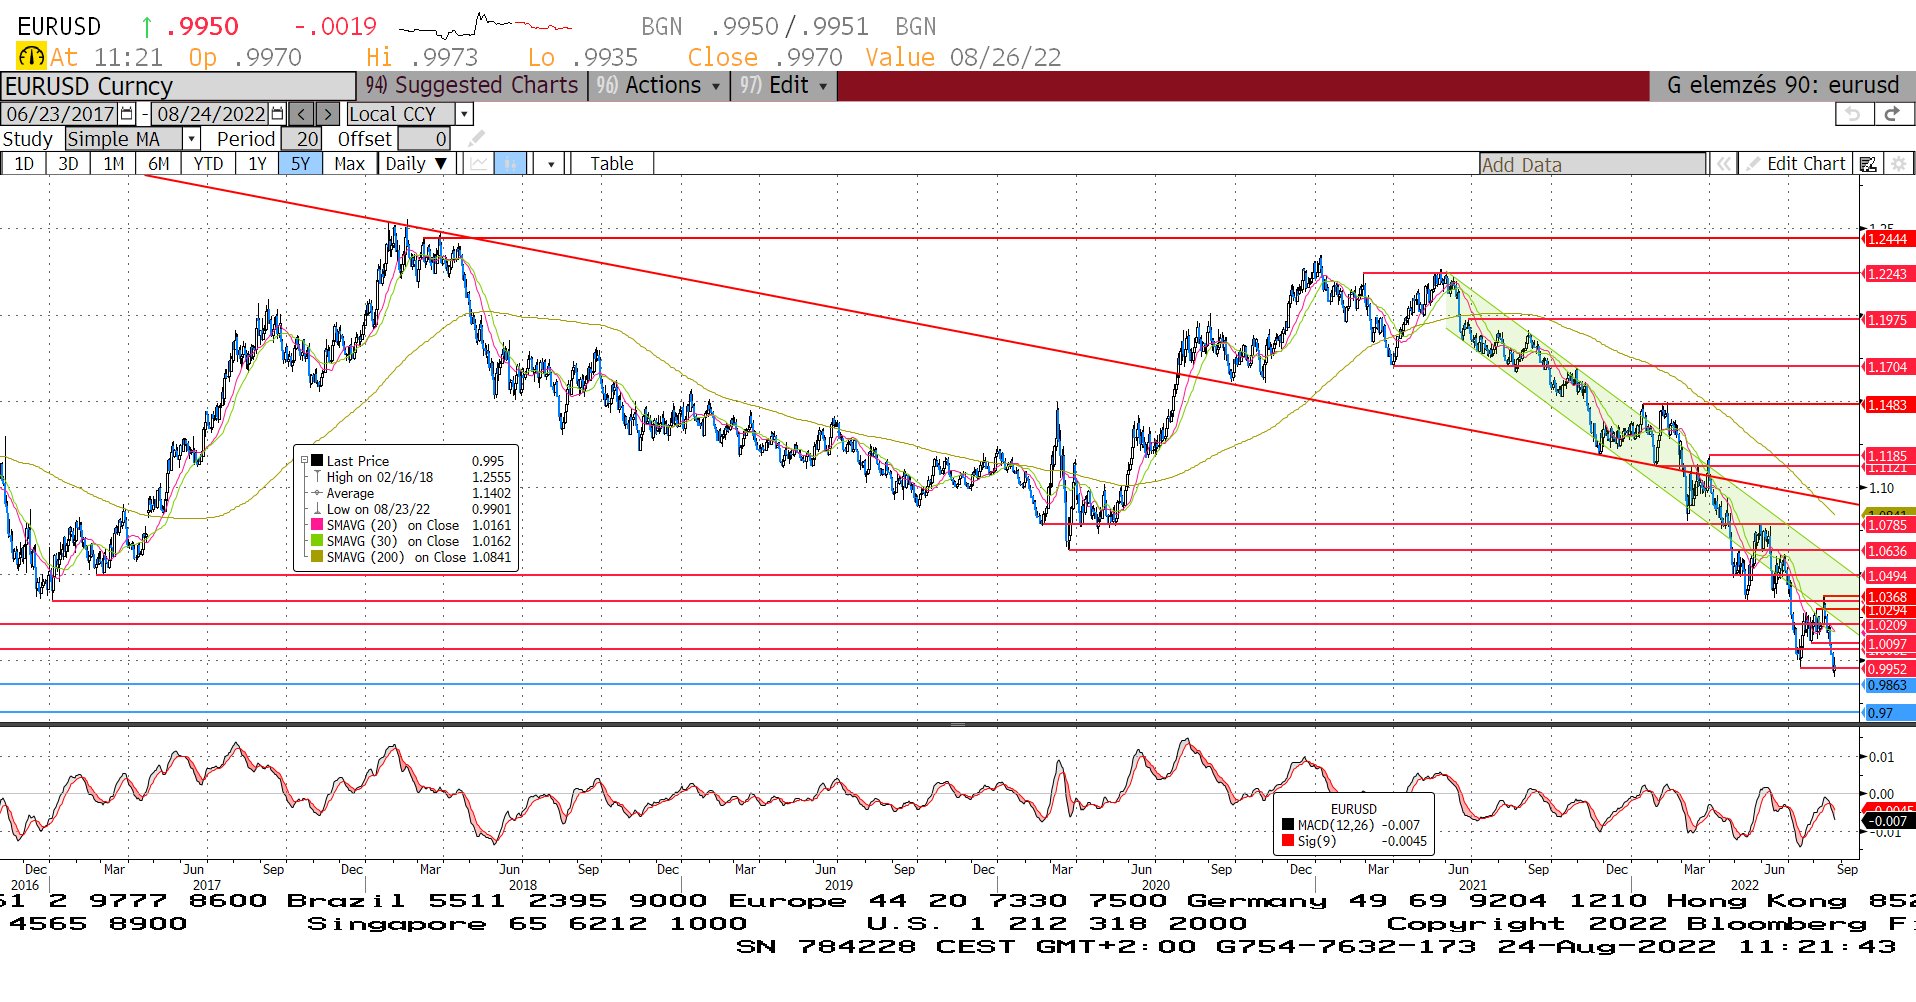Open the Daily periodicity dropdown
Viewport: 1916px width, 1002px height.
(416, 164)
